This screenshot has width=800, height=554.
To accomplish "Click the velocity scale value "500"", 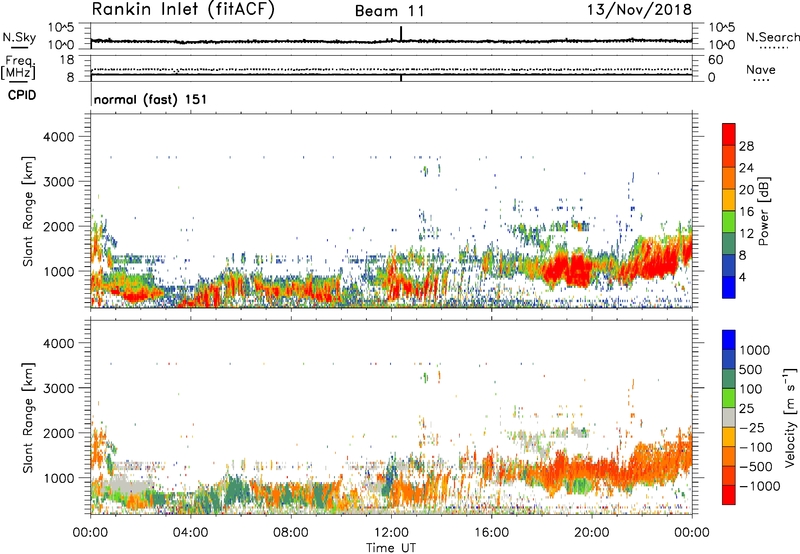I will coord(751,370).
